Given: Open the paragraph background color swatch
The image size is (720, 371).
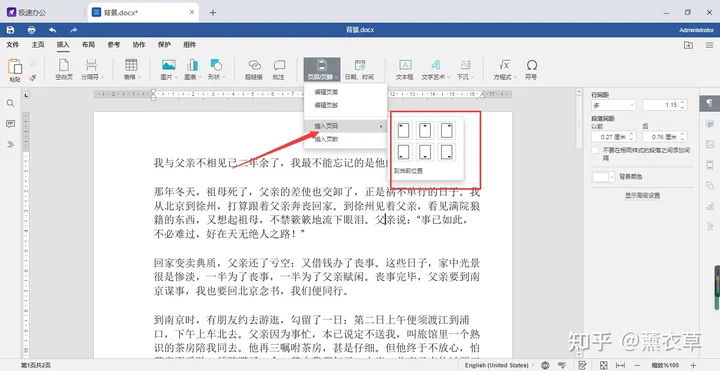Looking at the screenshot, I should tap(603, 177).
